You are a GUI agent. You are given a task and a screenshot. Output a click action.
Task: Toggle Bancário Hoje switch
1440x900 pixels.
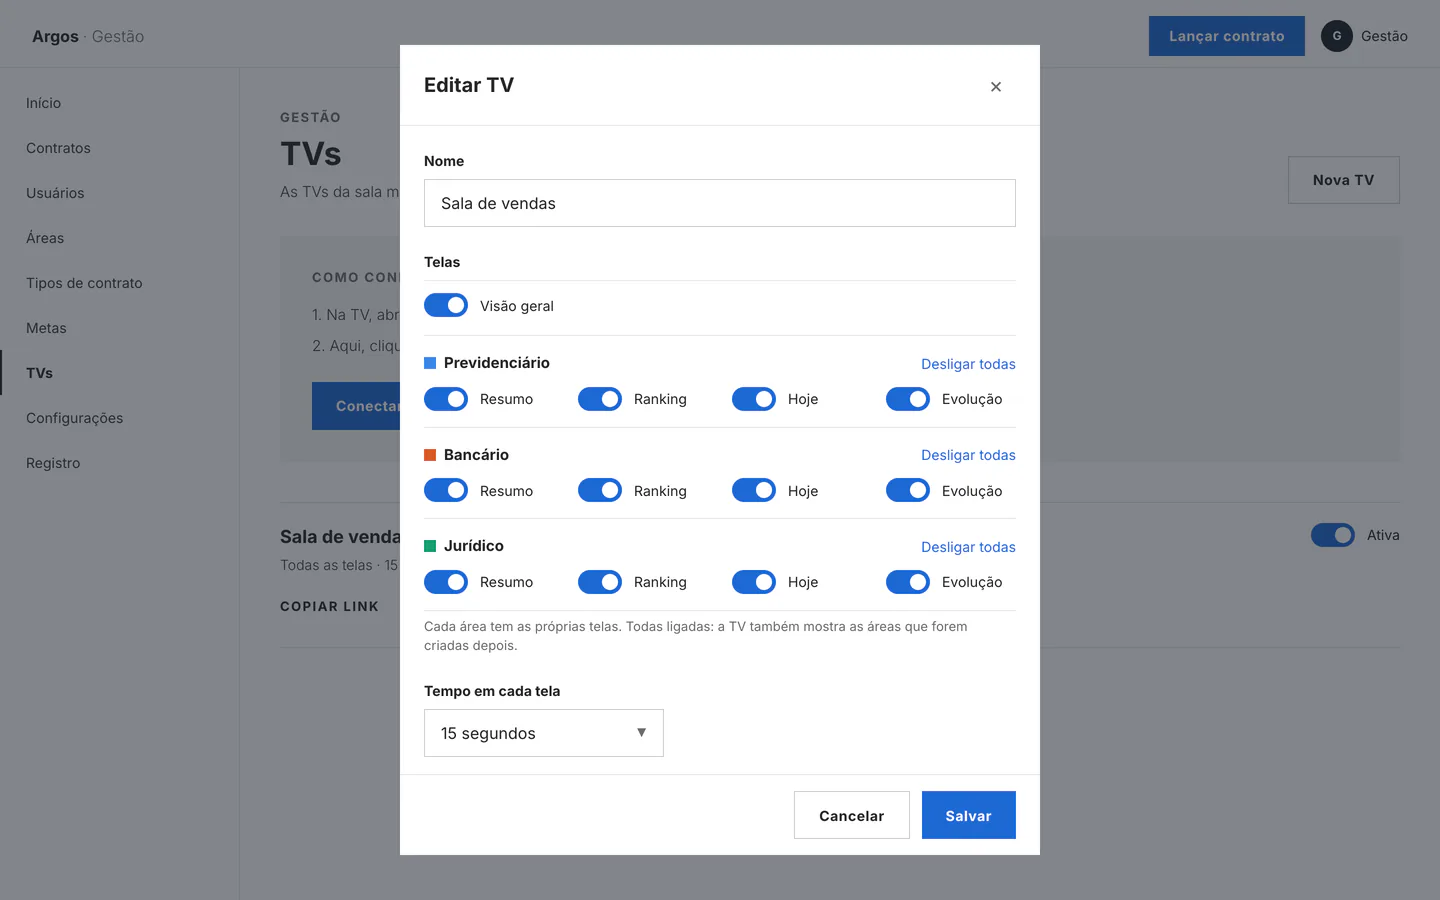754,490
